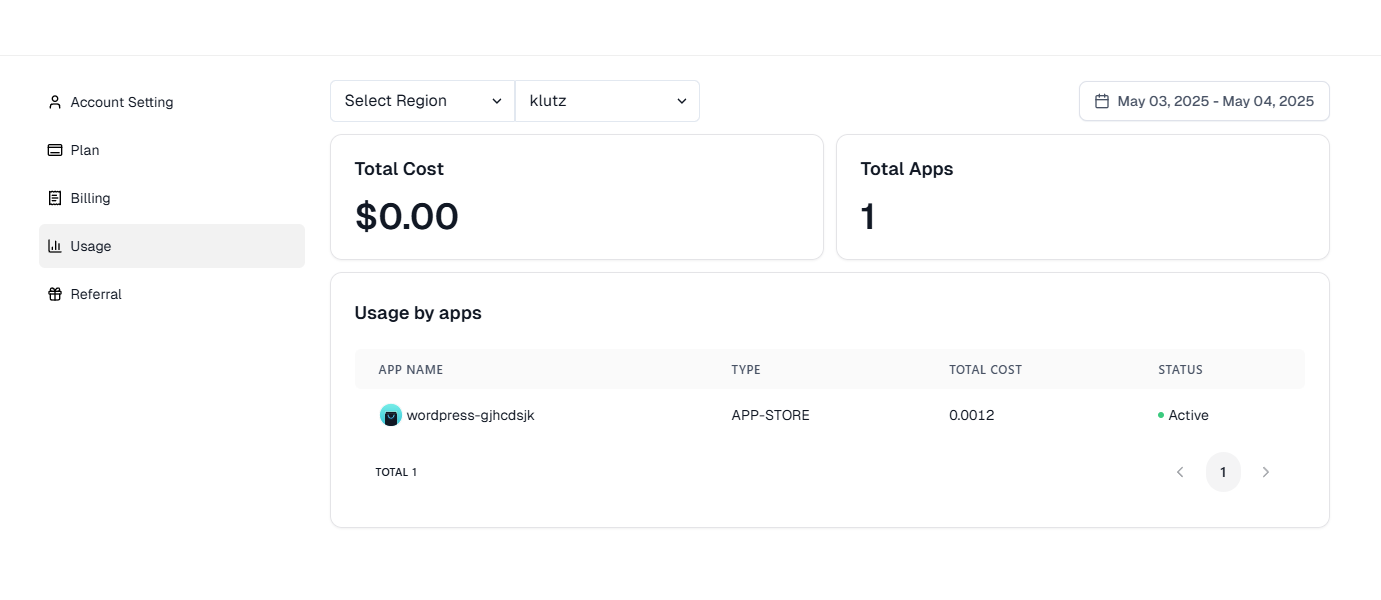The height and width of the screenshot is (600, 1381).
Task: Click the APP-STORE type cell
Action: click(x=771, y=415)
